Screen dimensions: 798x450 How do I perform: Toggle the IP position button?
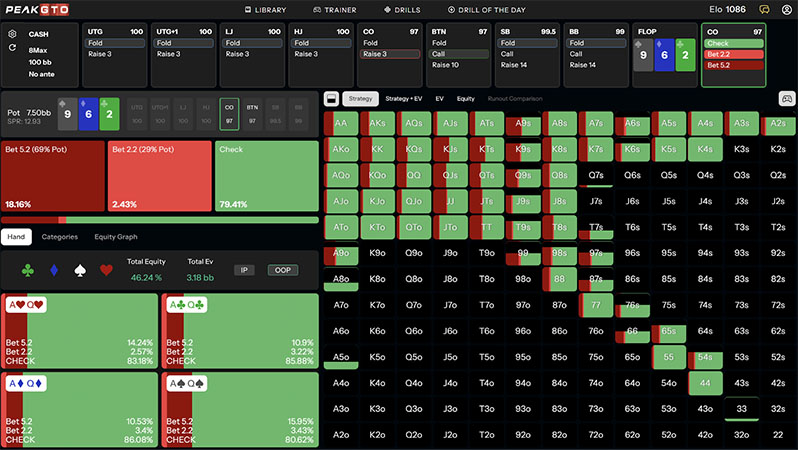point(245,270)
